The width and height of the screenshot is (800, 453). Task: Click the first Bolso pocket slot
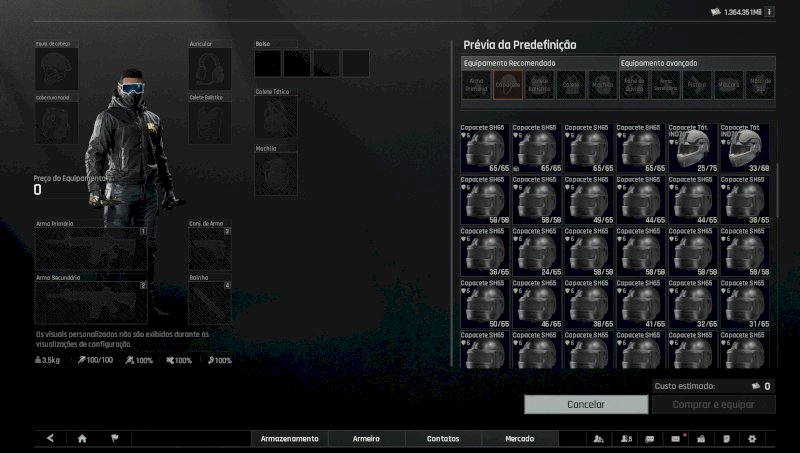click(267, 63)
